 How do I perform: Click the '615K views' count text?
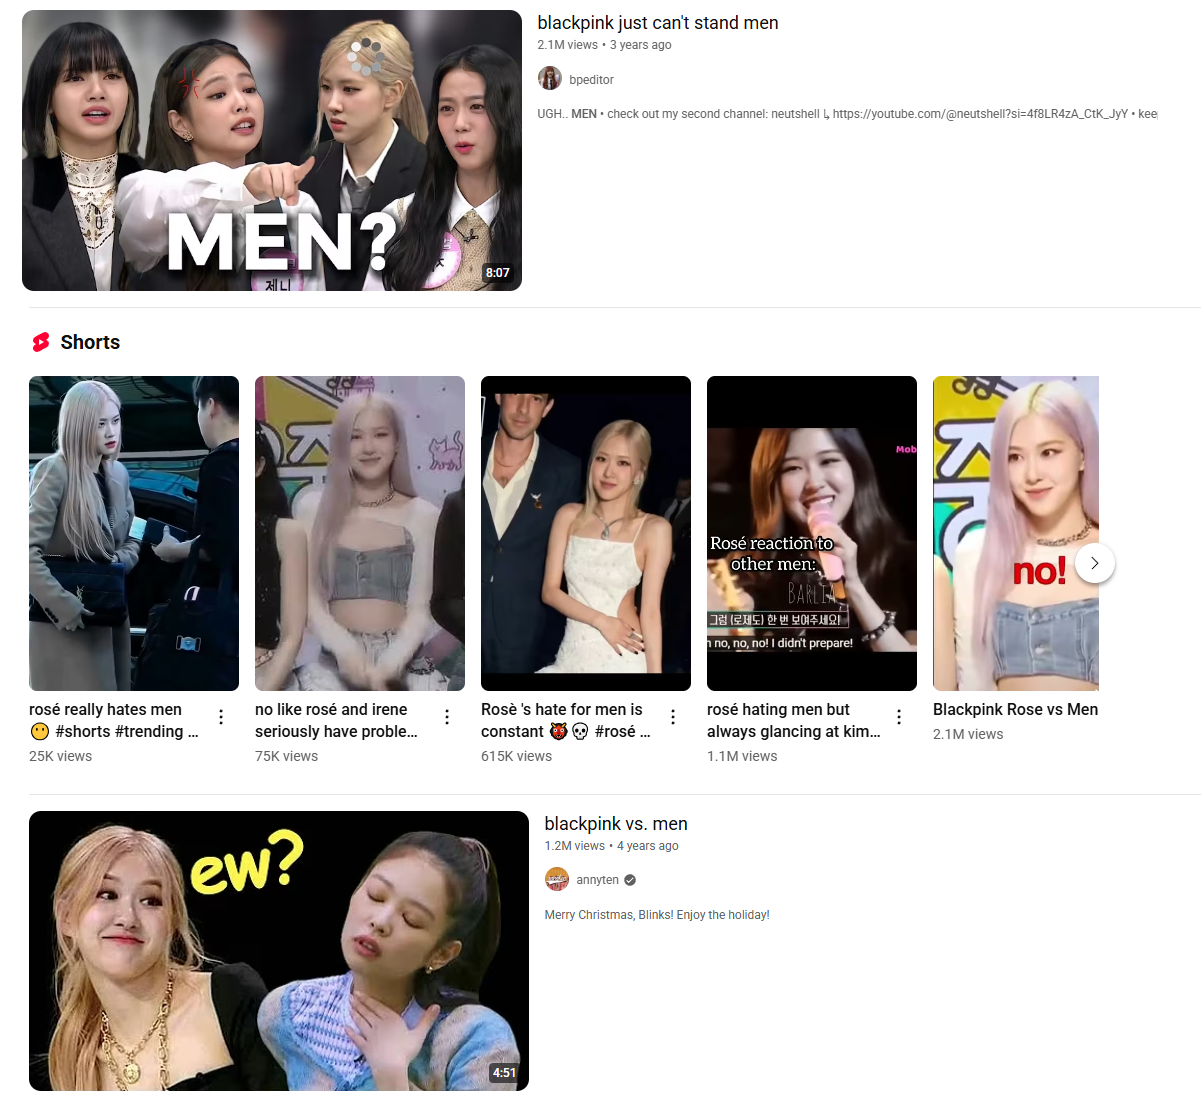click(x=516, y=756)
